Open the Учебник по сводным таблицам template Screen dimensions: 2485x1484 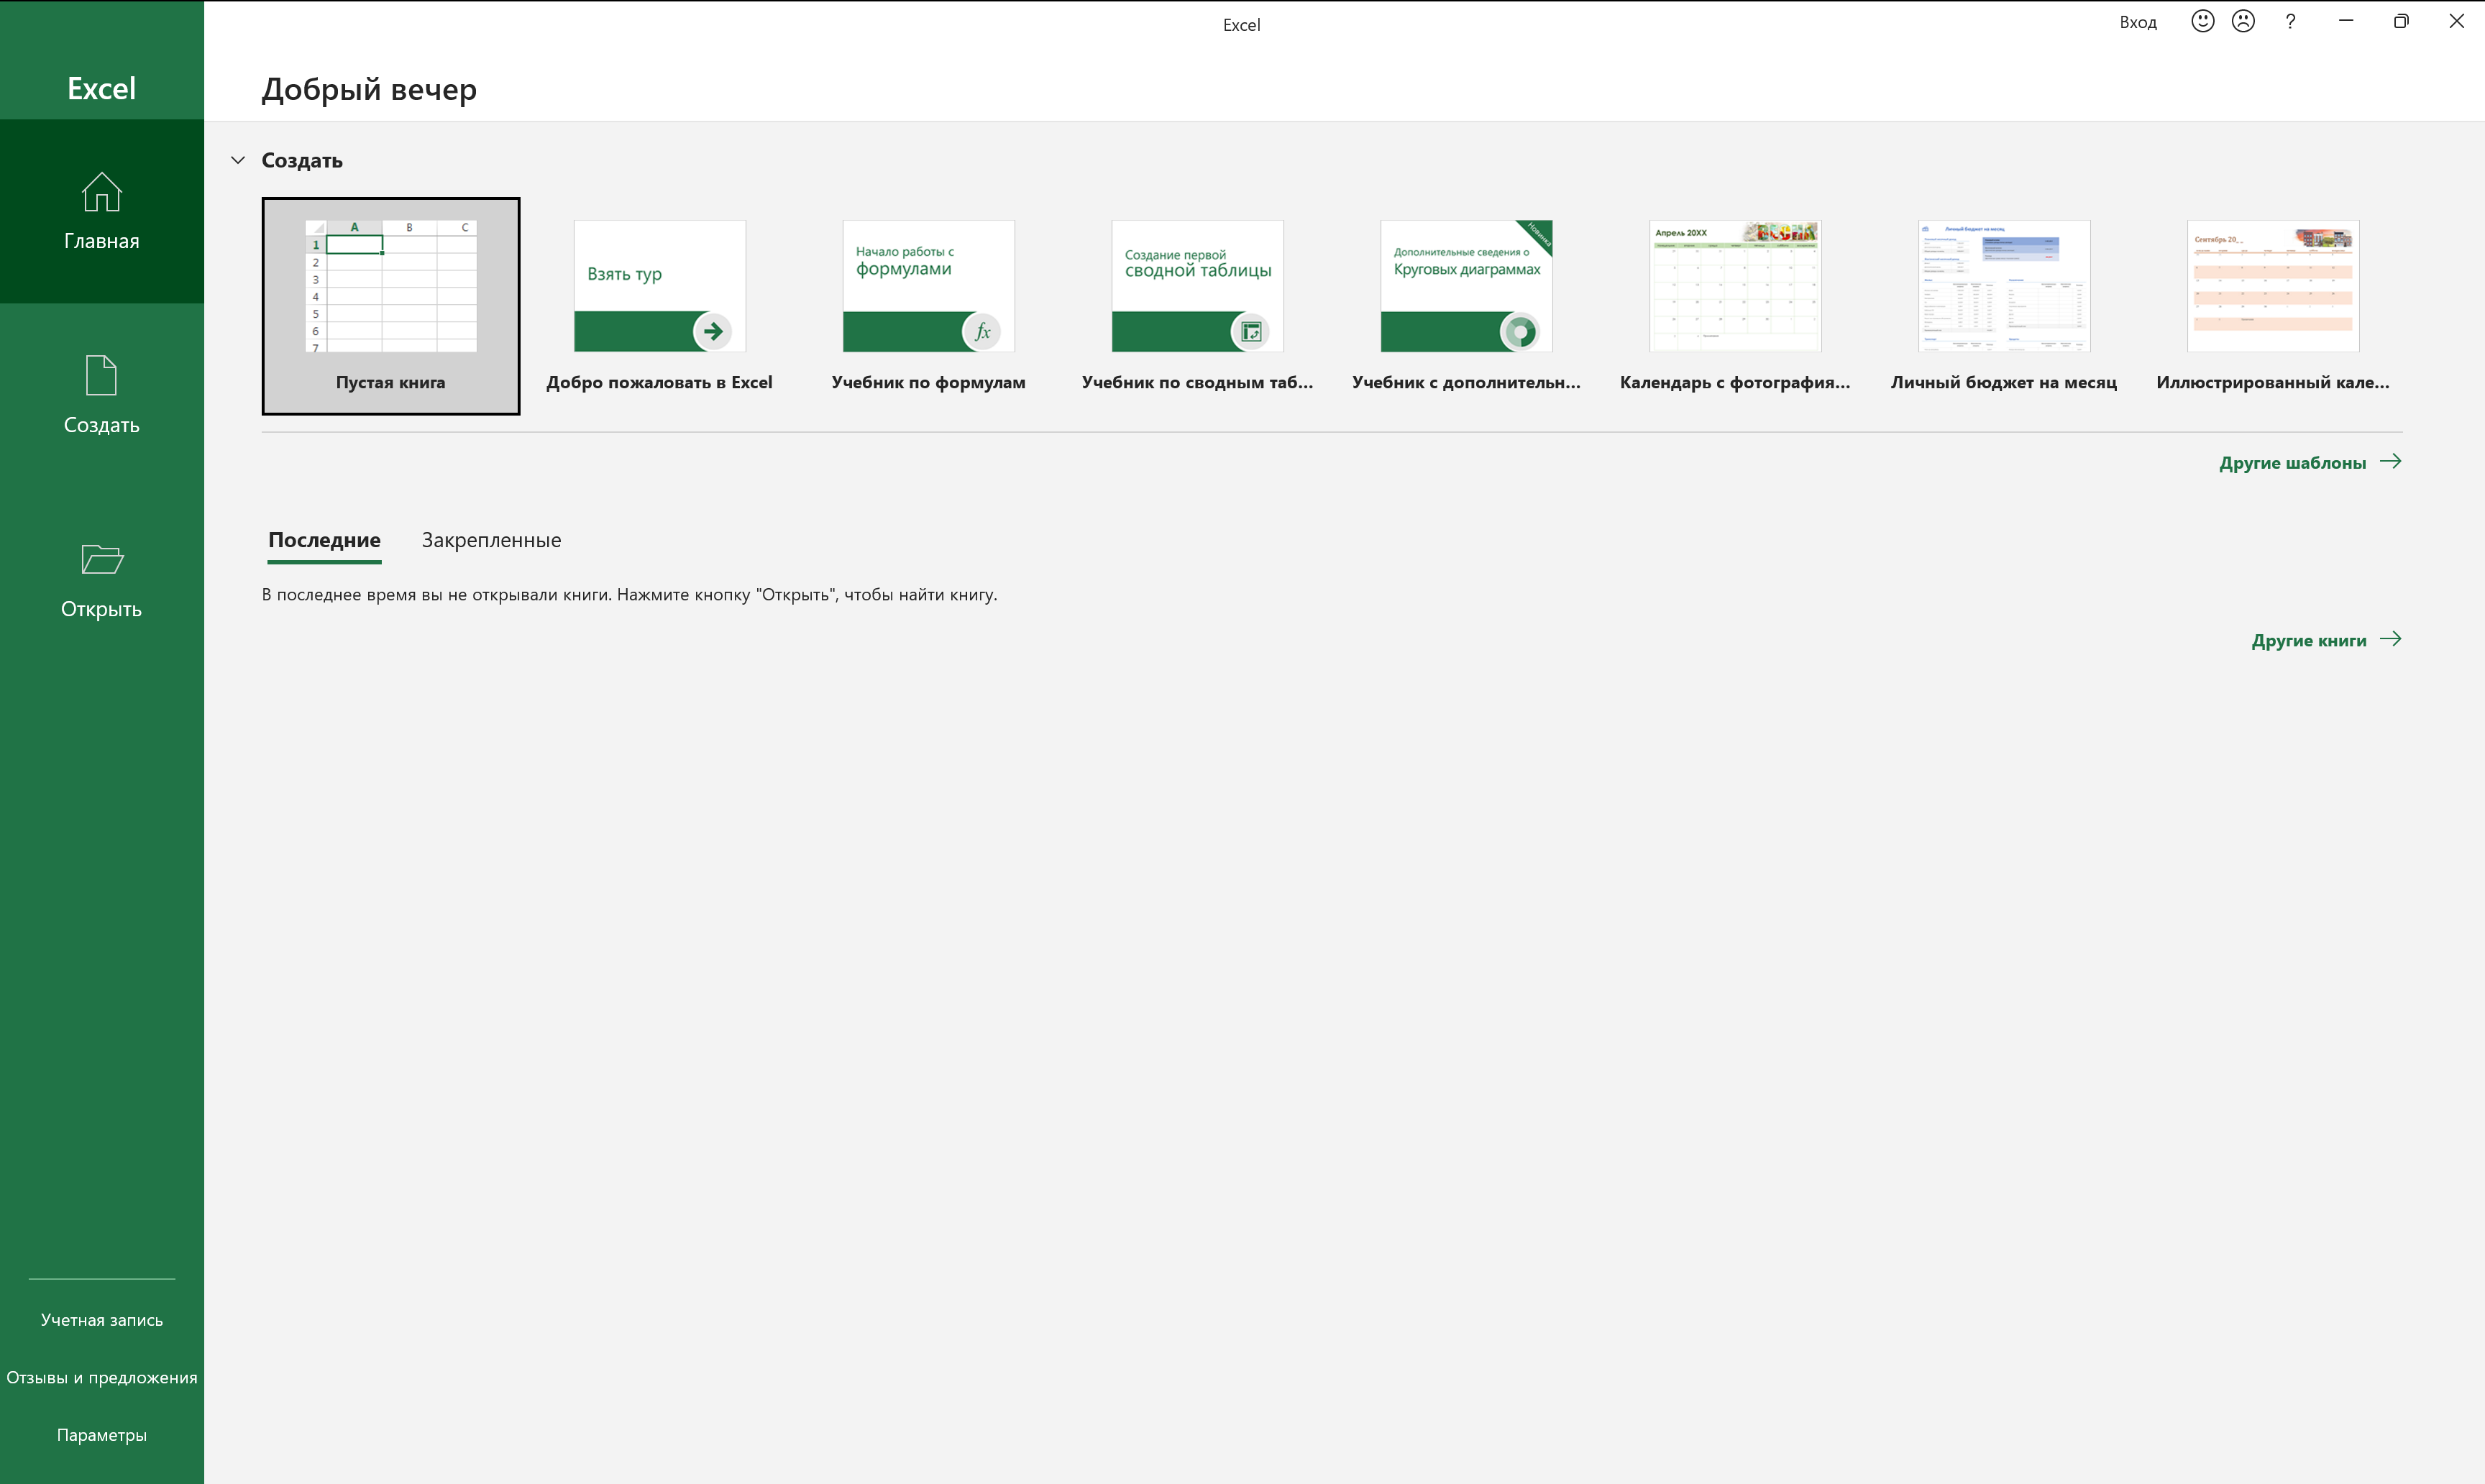point(1197,306)
